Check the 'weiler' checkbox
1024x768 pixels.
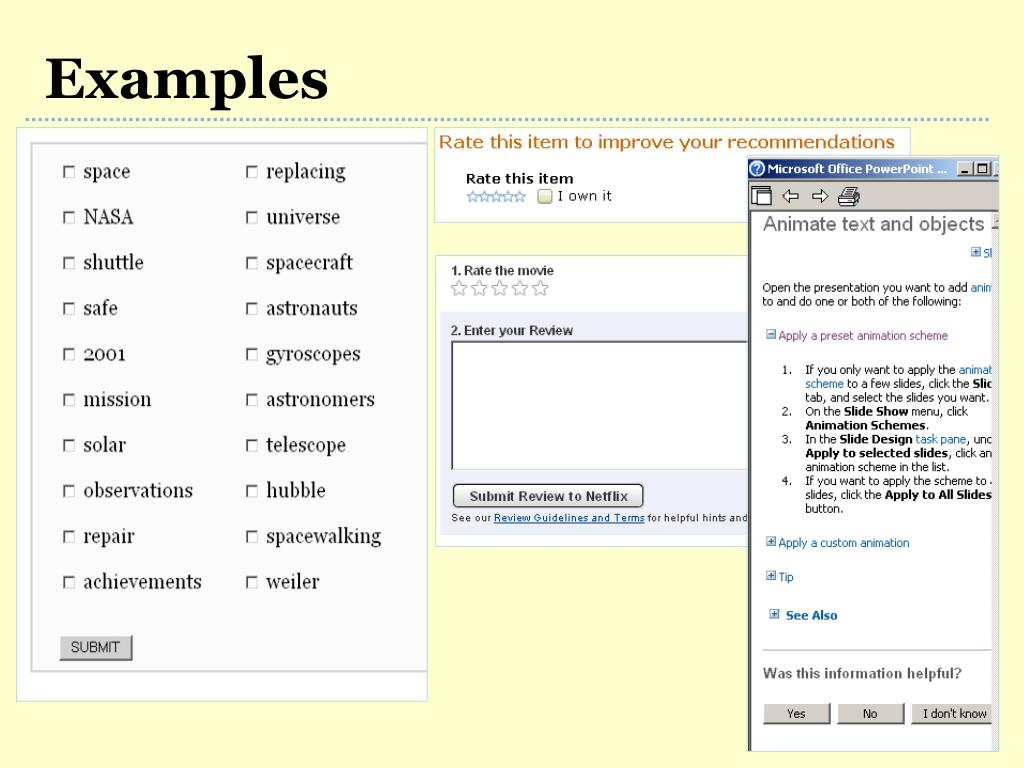[x=251, y=582]
